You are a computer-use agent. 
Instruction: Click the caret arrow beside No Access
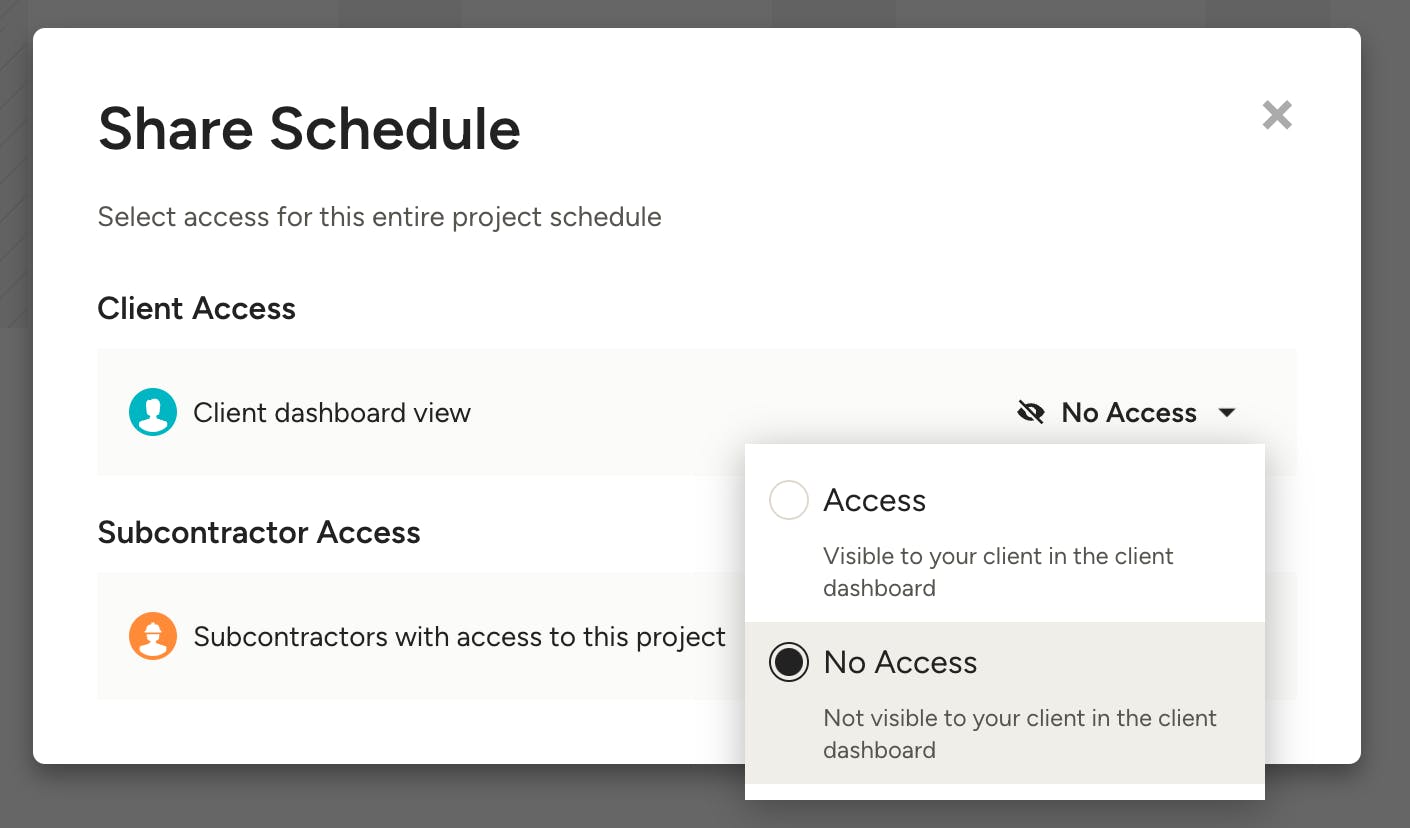tap(1227, 413)
